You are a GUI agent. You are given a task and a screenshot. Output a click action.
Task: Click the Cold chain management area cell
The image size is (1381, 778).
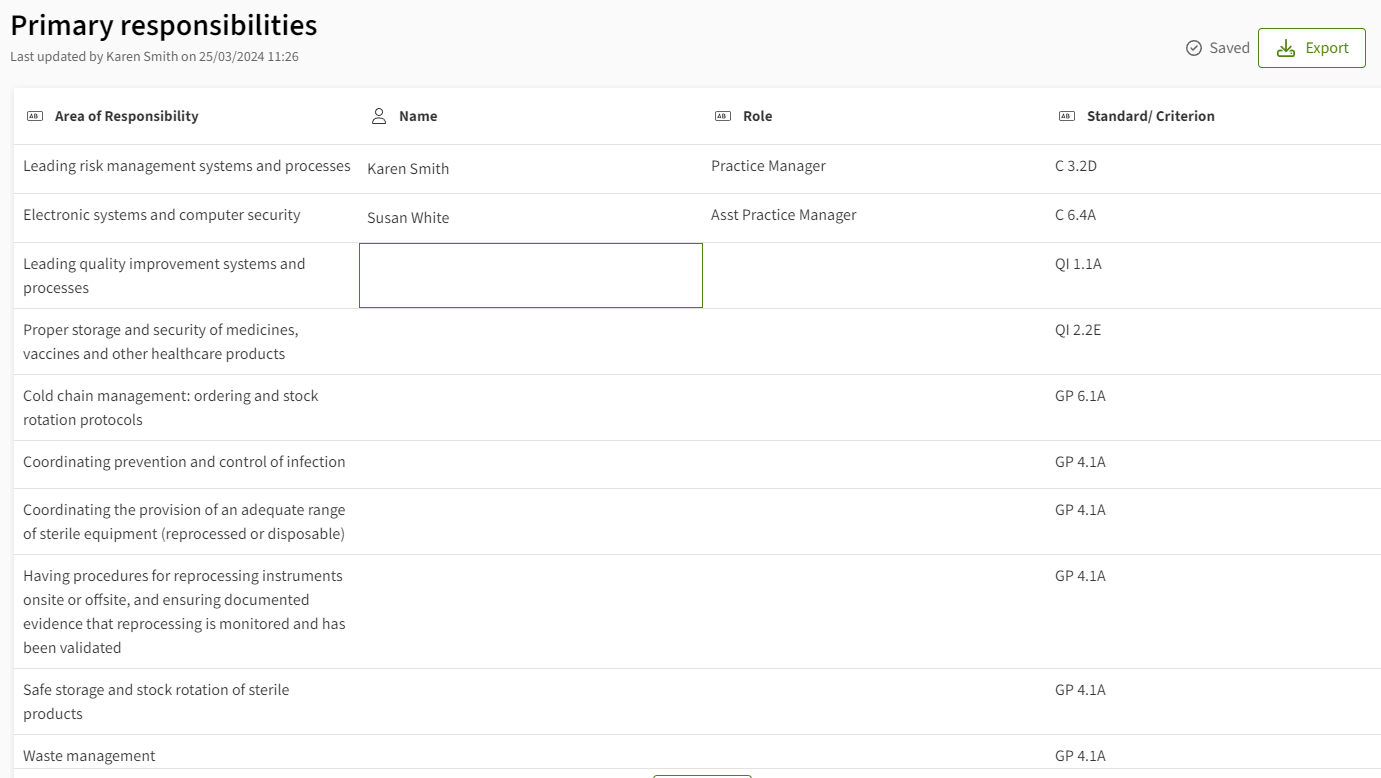coord(171,407)
